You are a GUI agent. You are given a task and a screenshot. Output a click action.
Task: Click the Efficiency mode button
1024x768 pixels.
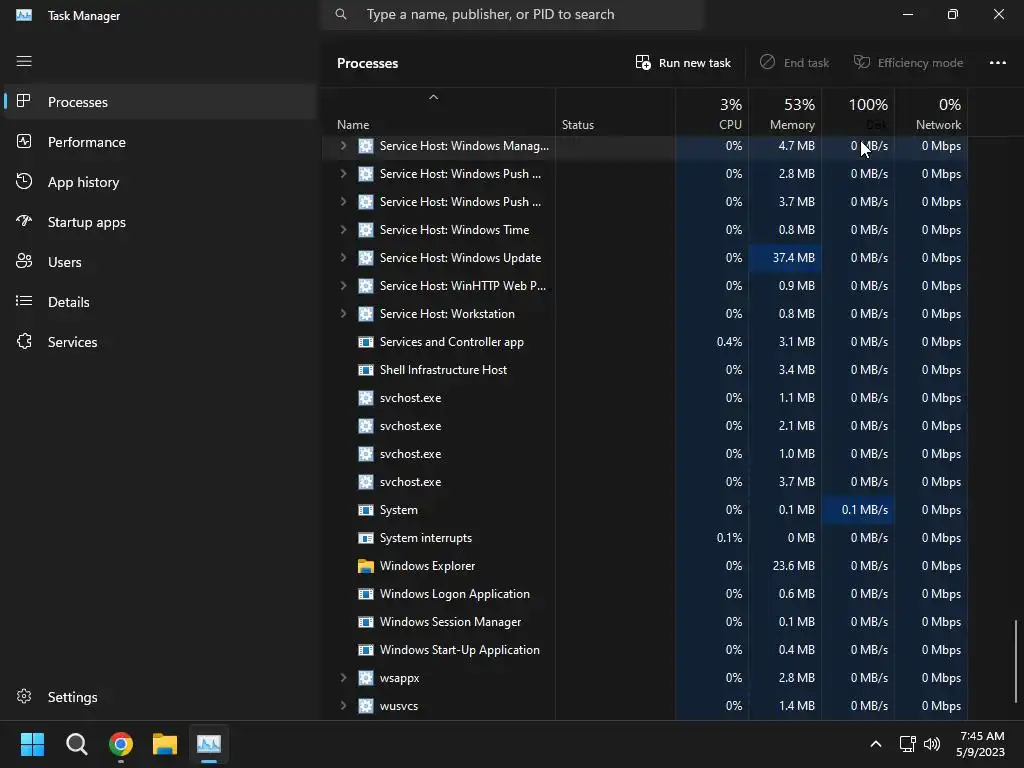(x=908, y=63)
